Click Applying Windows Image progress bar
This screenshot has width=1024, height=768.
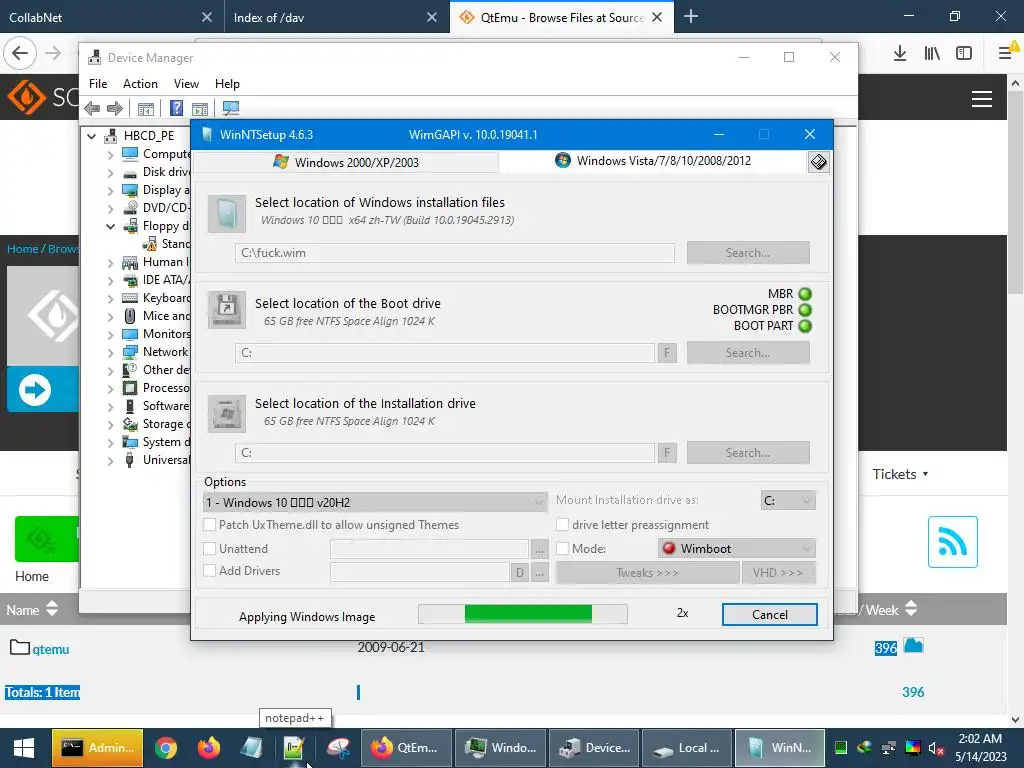click(522, 614)
